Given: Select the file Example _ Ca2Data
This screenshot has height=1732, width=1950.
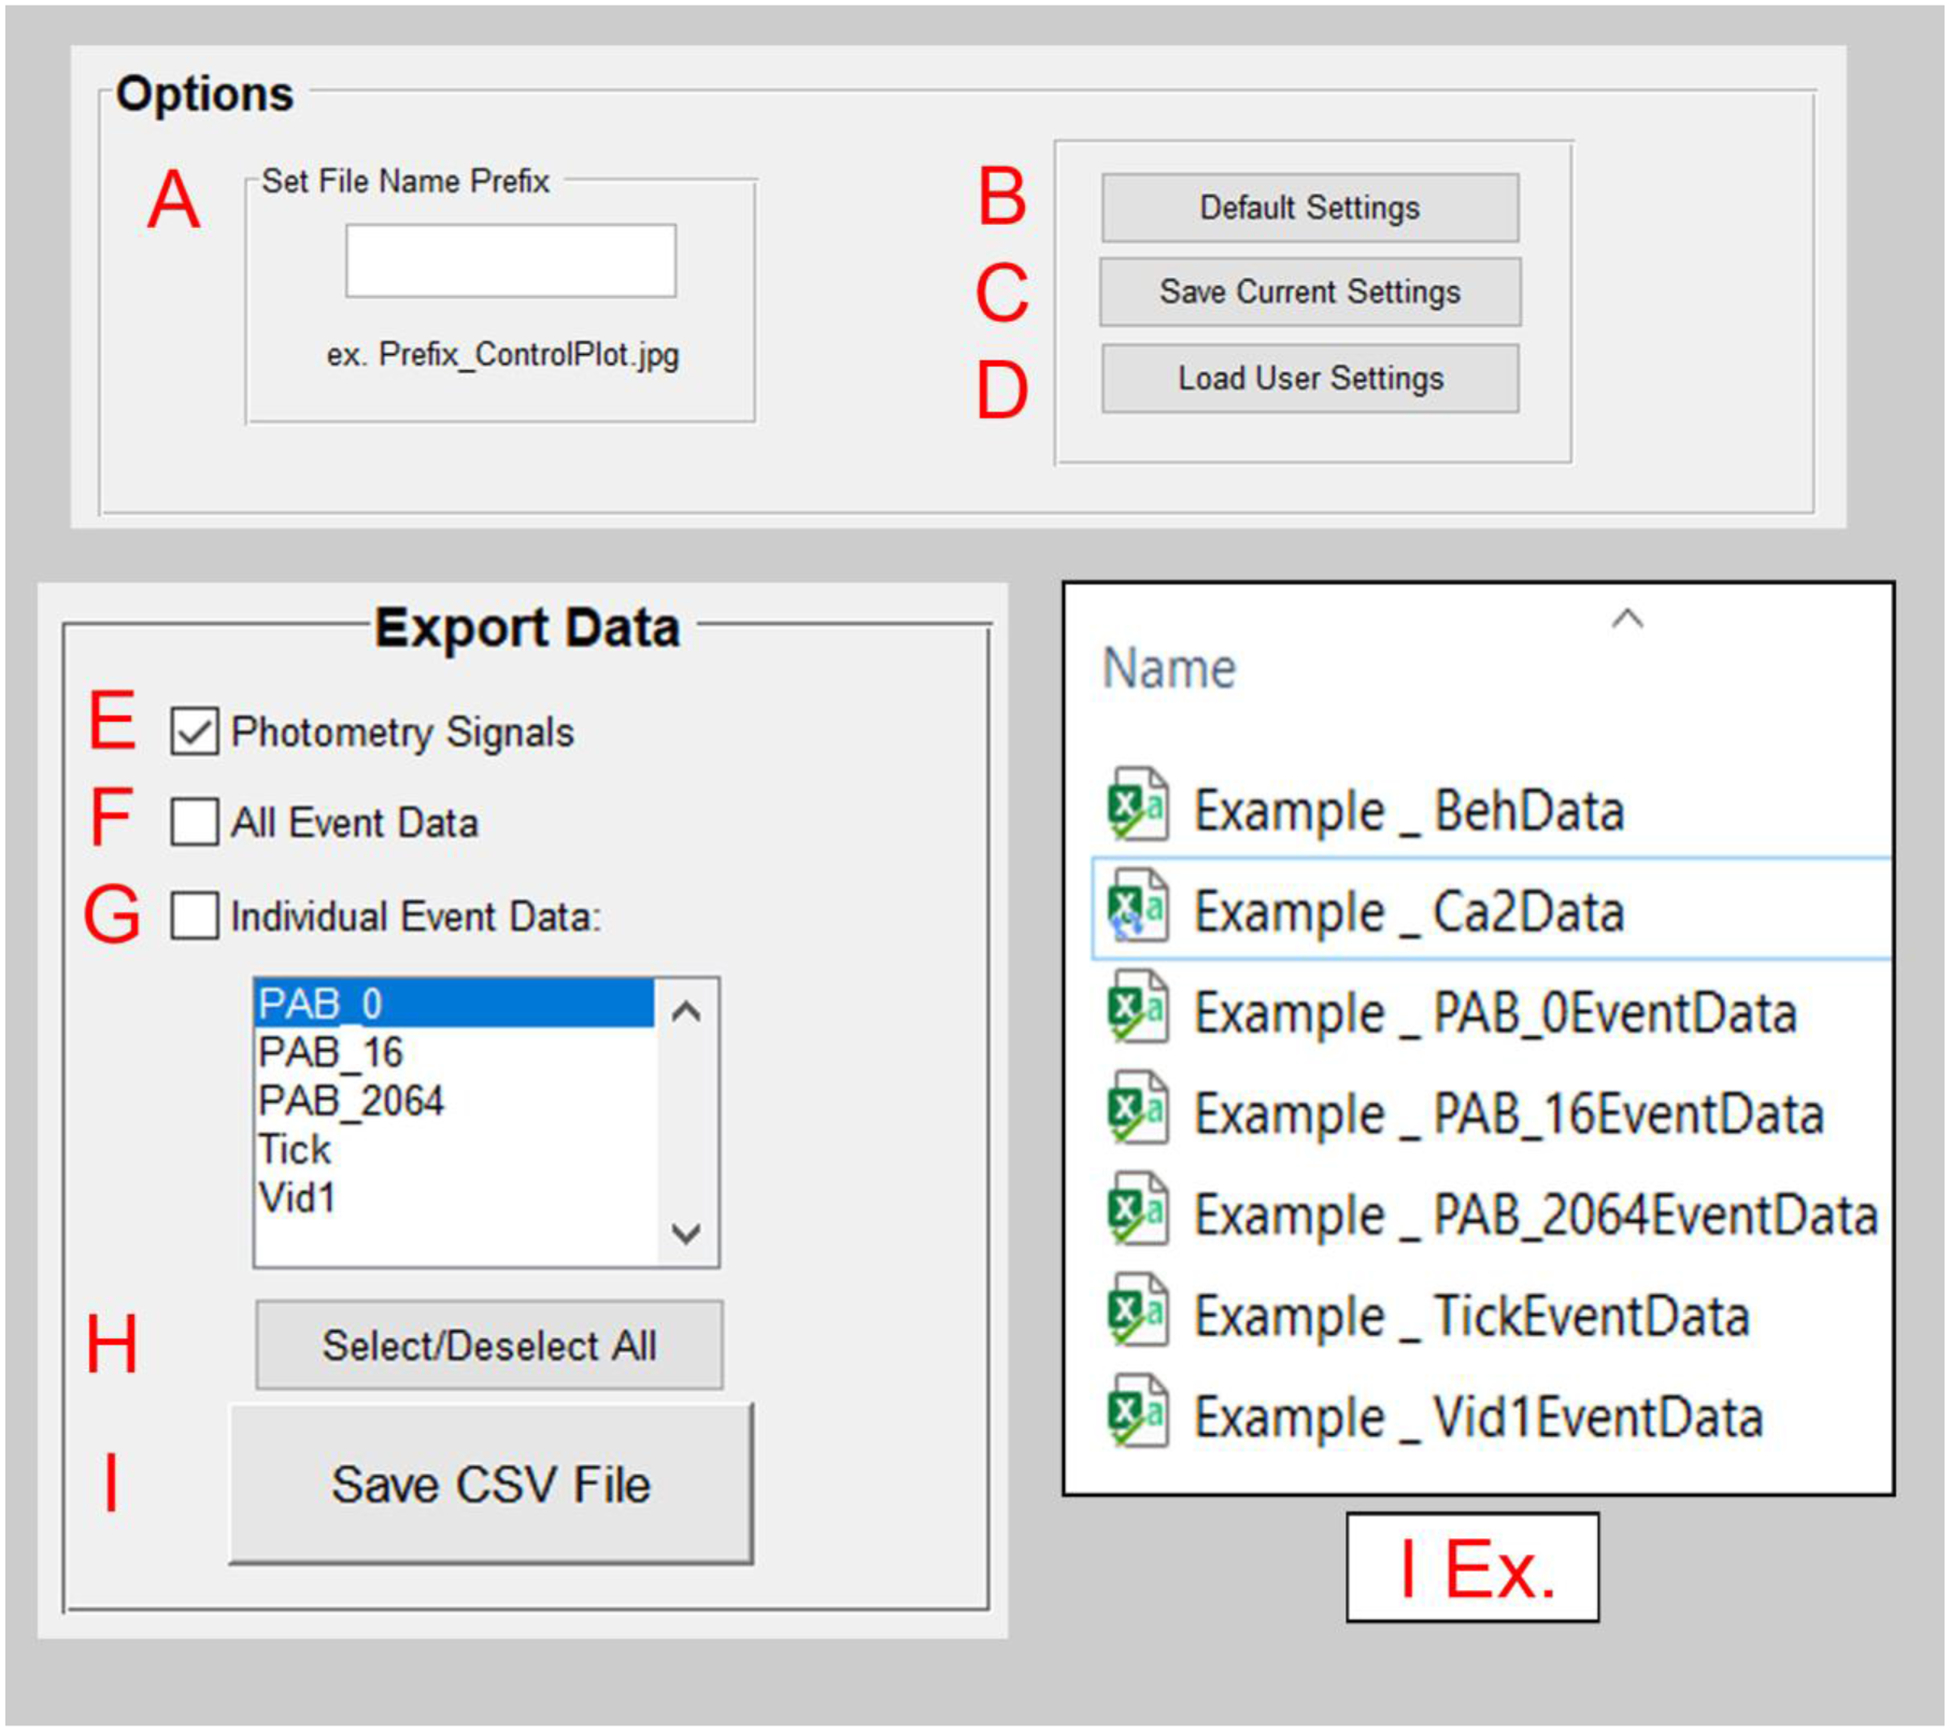Looking at the screenshot, I should [1490, 908].
